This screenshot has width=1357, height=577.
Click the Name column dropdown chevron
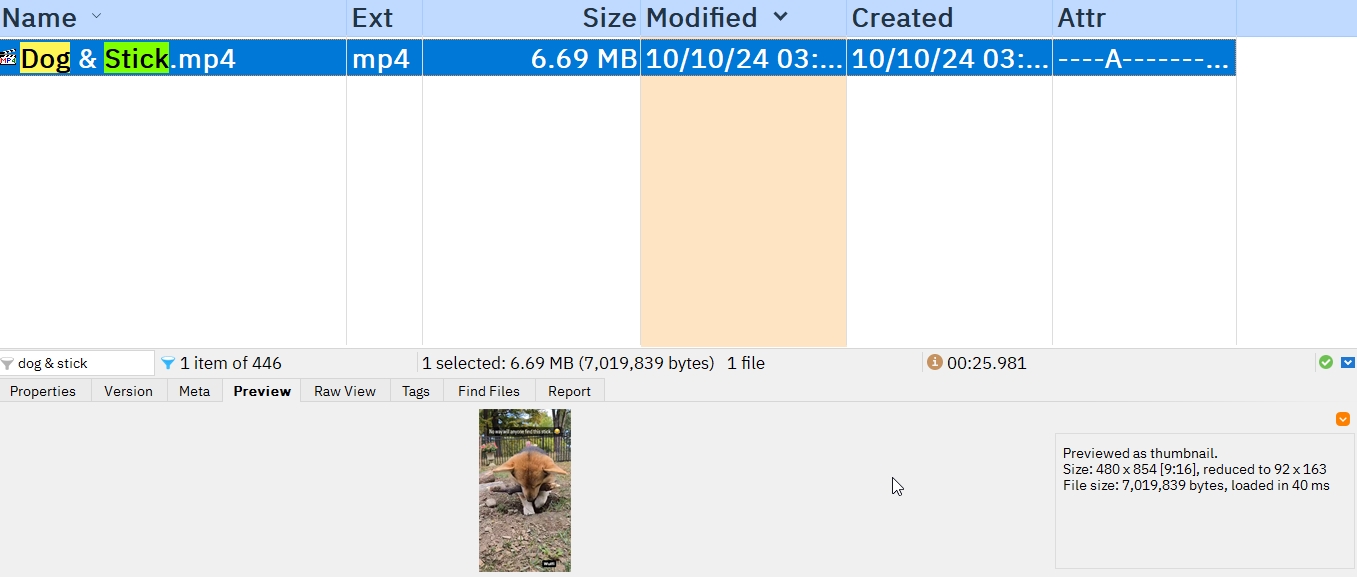(96, 17)
